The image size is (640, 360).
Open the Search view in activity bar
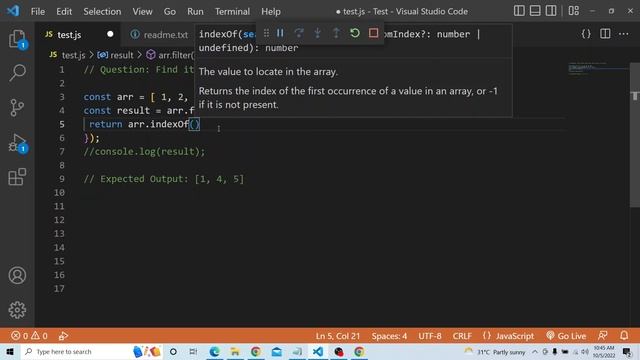coord(17,73)
